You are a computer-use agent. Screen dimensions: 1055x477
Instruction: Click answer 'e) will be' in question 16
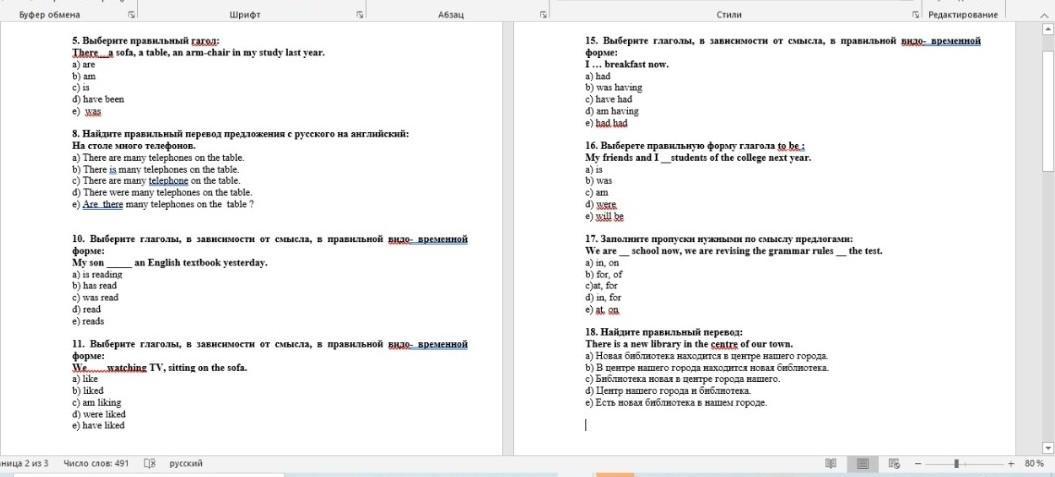pos(604,216)
